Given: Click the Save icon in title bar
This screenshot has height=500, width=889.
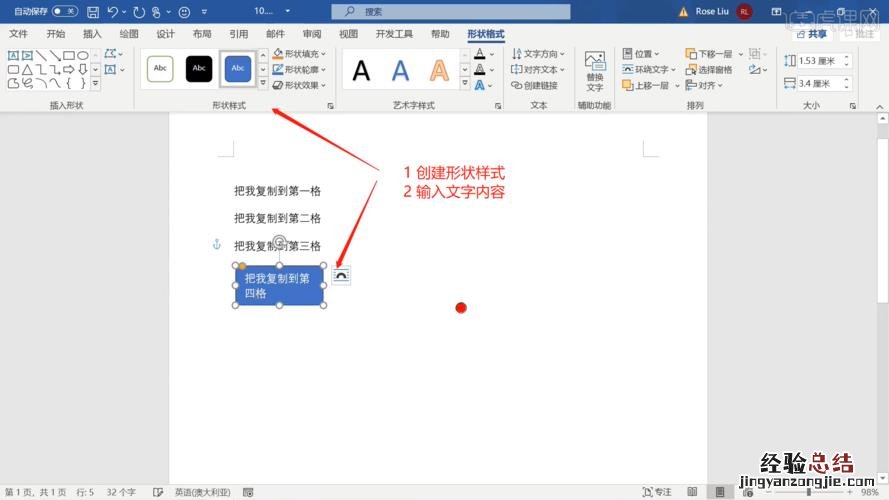Looking at the screenshot, I should [x=93, y=12].
